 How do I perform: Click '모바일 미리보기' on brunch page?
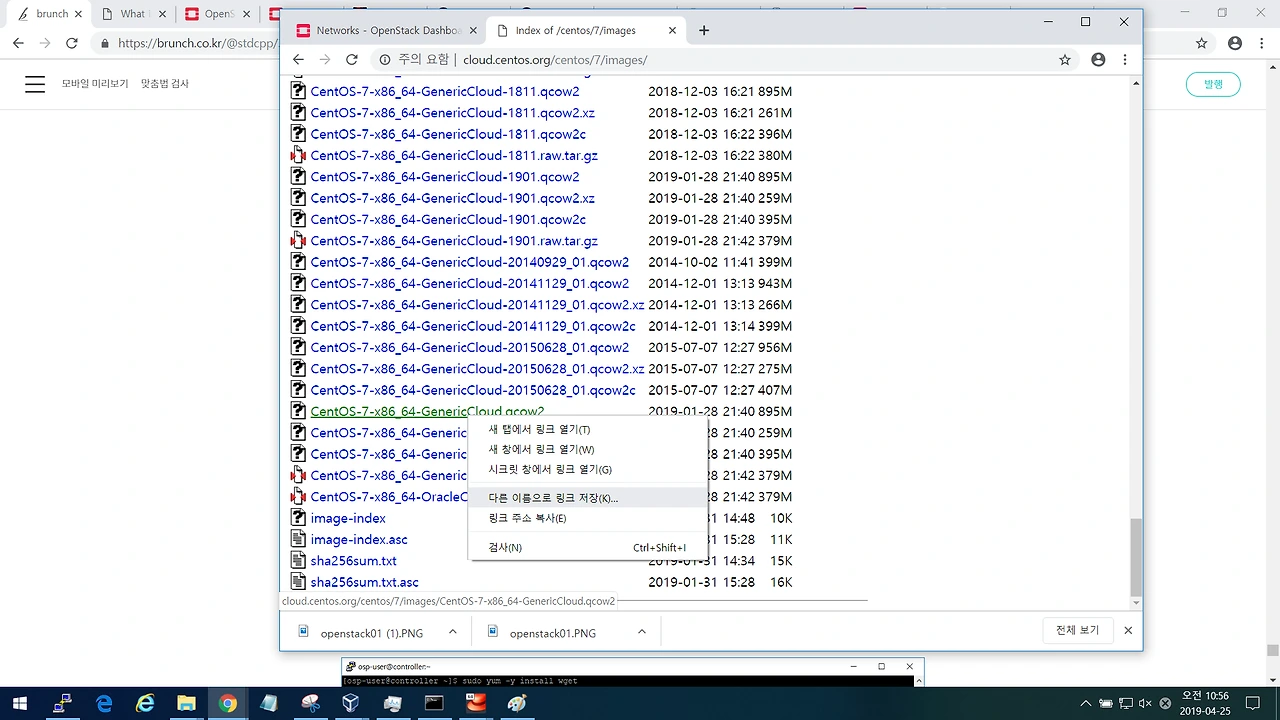95,84
